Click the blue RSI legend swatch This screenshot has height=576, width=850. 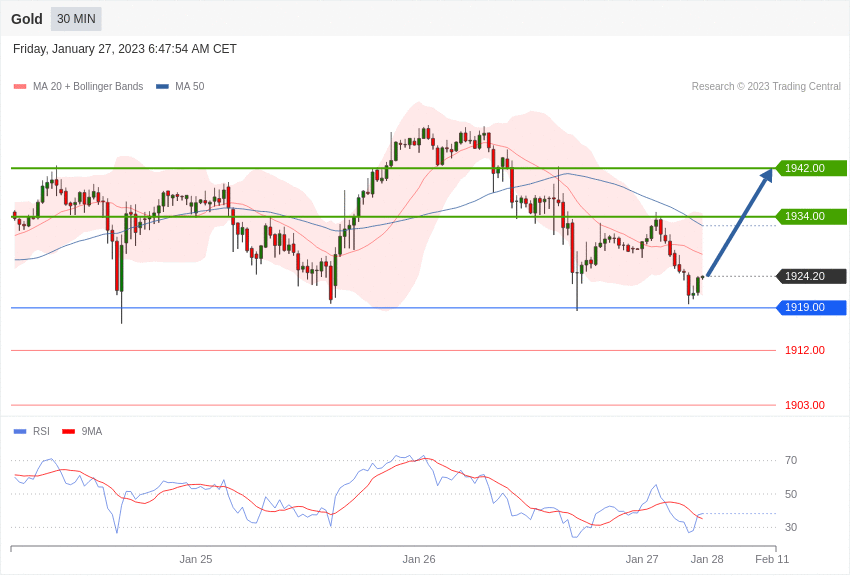pos(20,432)
